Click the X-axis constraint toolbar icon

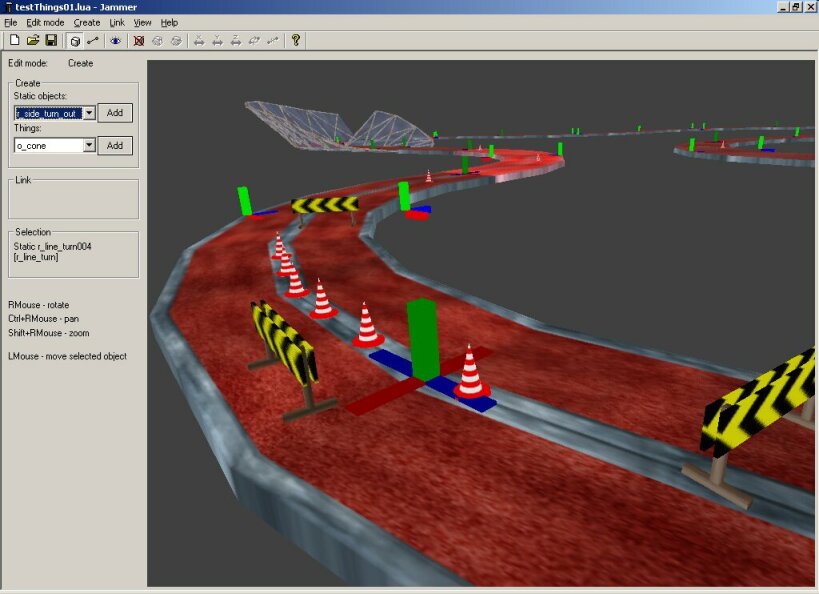(199, 41)
